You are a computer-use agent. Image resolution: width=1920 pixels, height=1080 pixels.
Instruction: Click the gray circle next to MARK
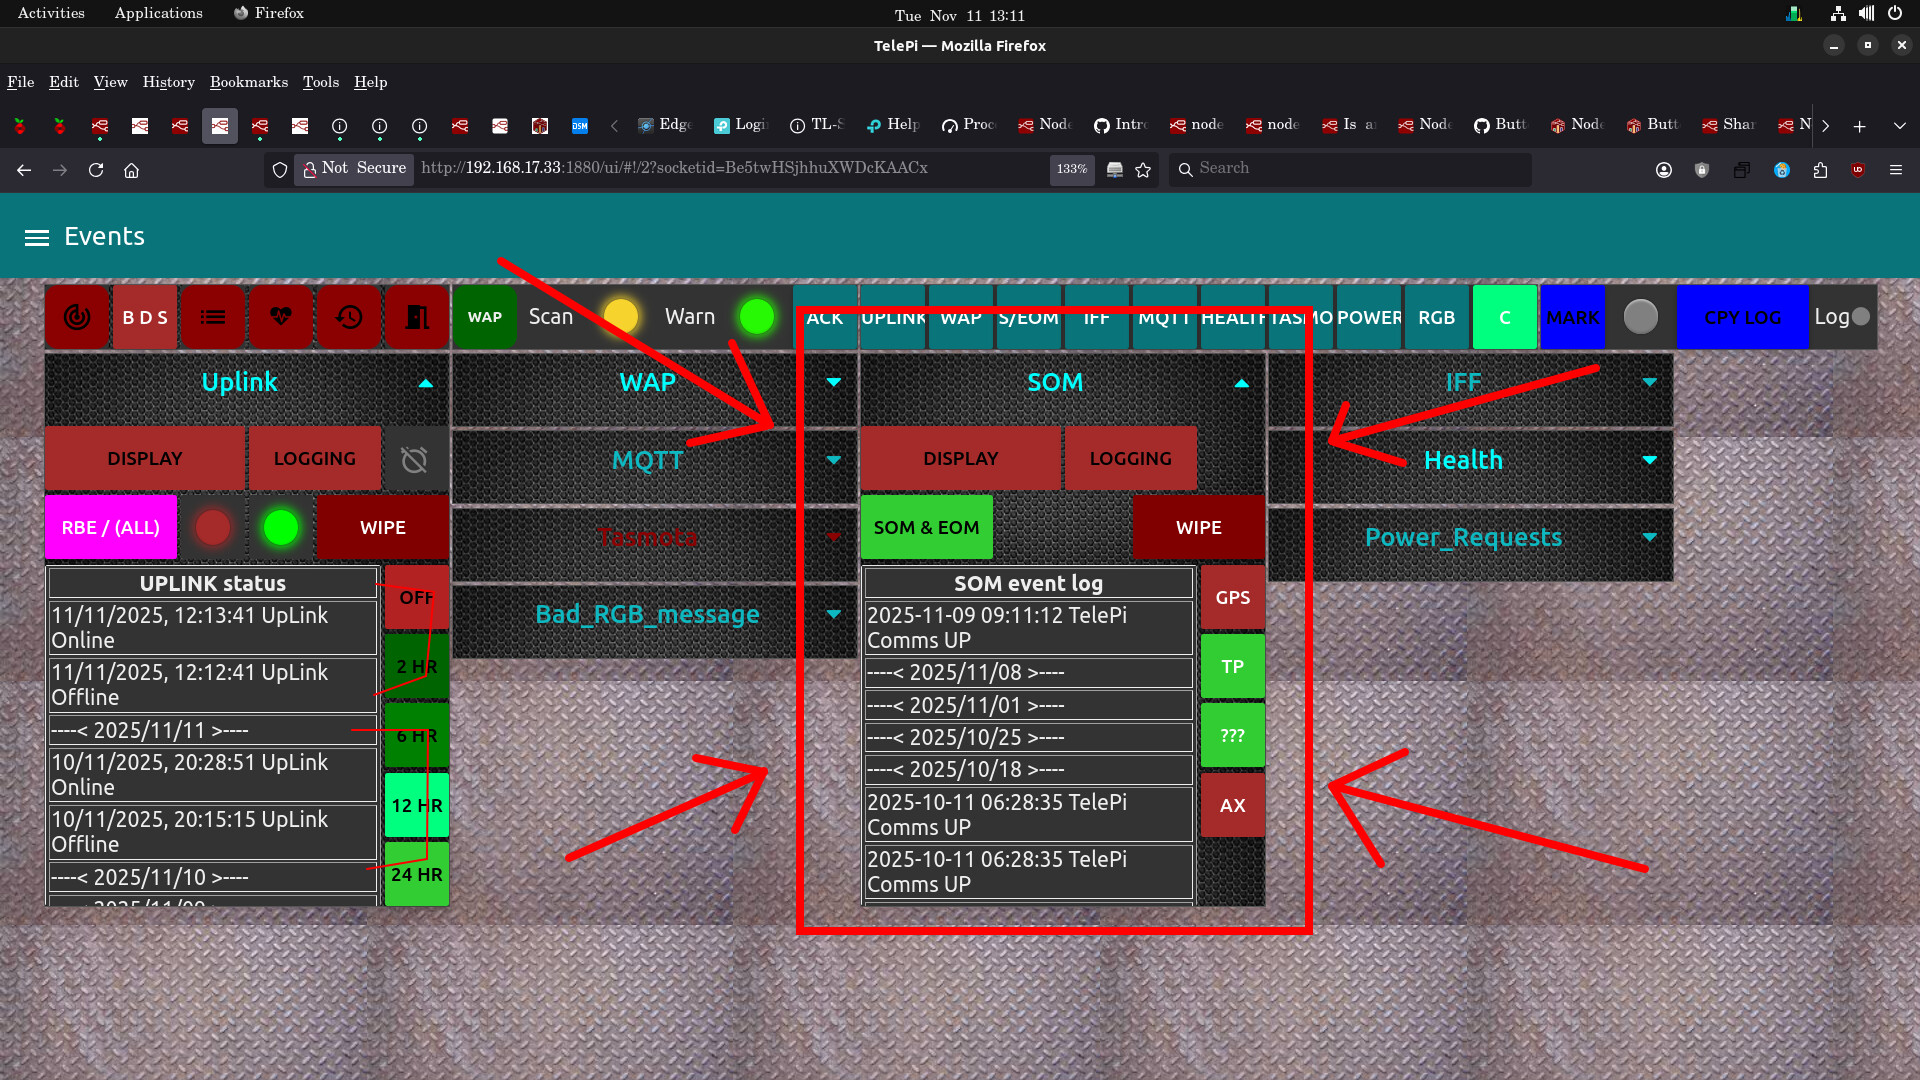click(1640, 317)
